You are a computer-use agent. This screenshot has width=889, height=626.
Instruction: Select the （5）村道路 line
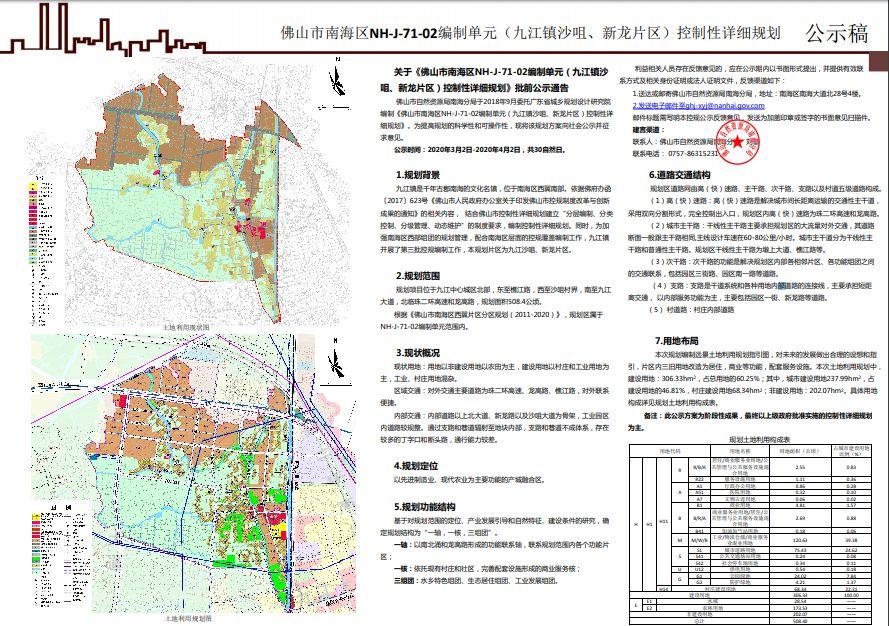692,310
